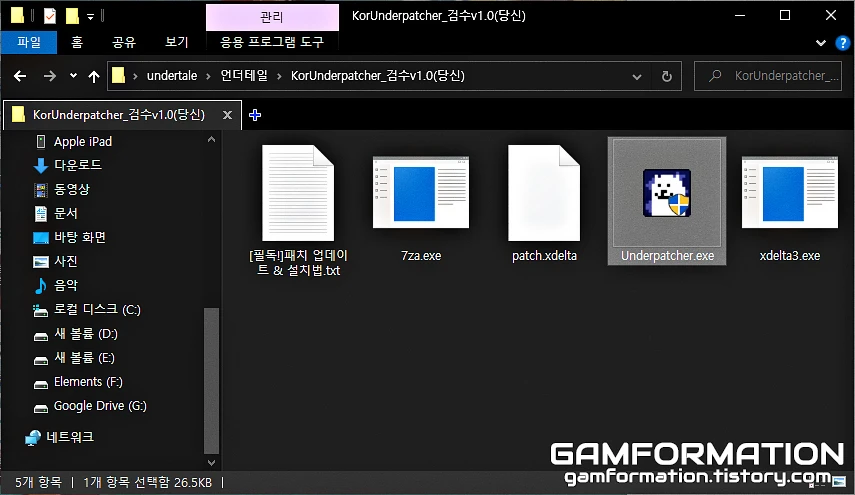Navigate to undertale in the address bar
The width and height of the screenshot is (855, 495).
tap(172, 76)
